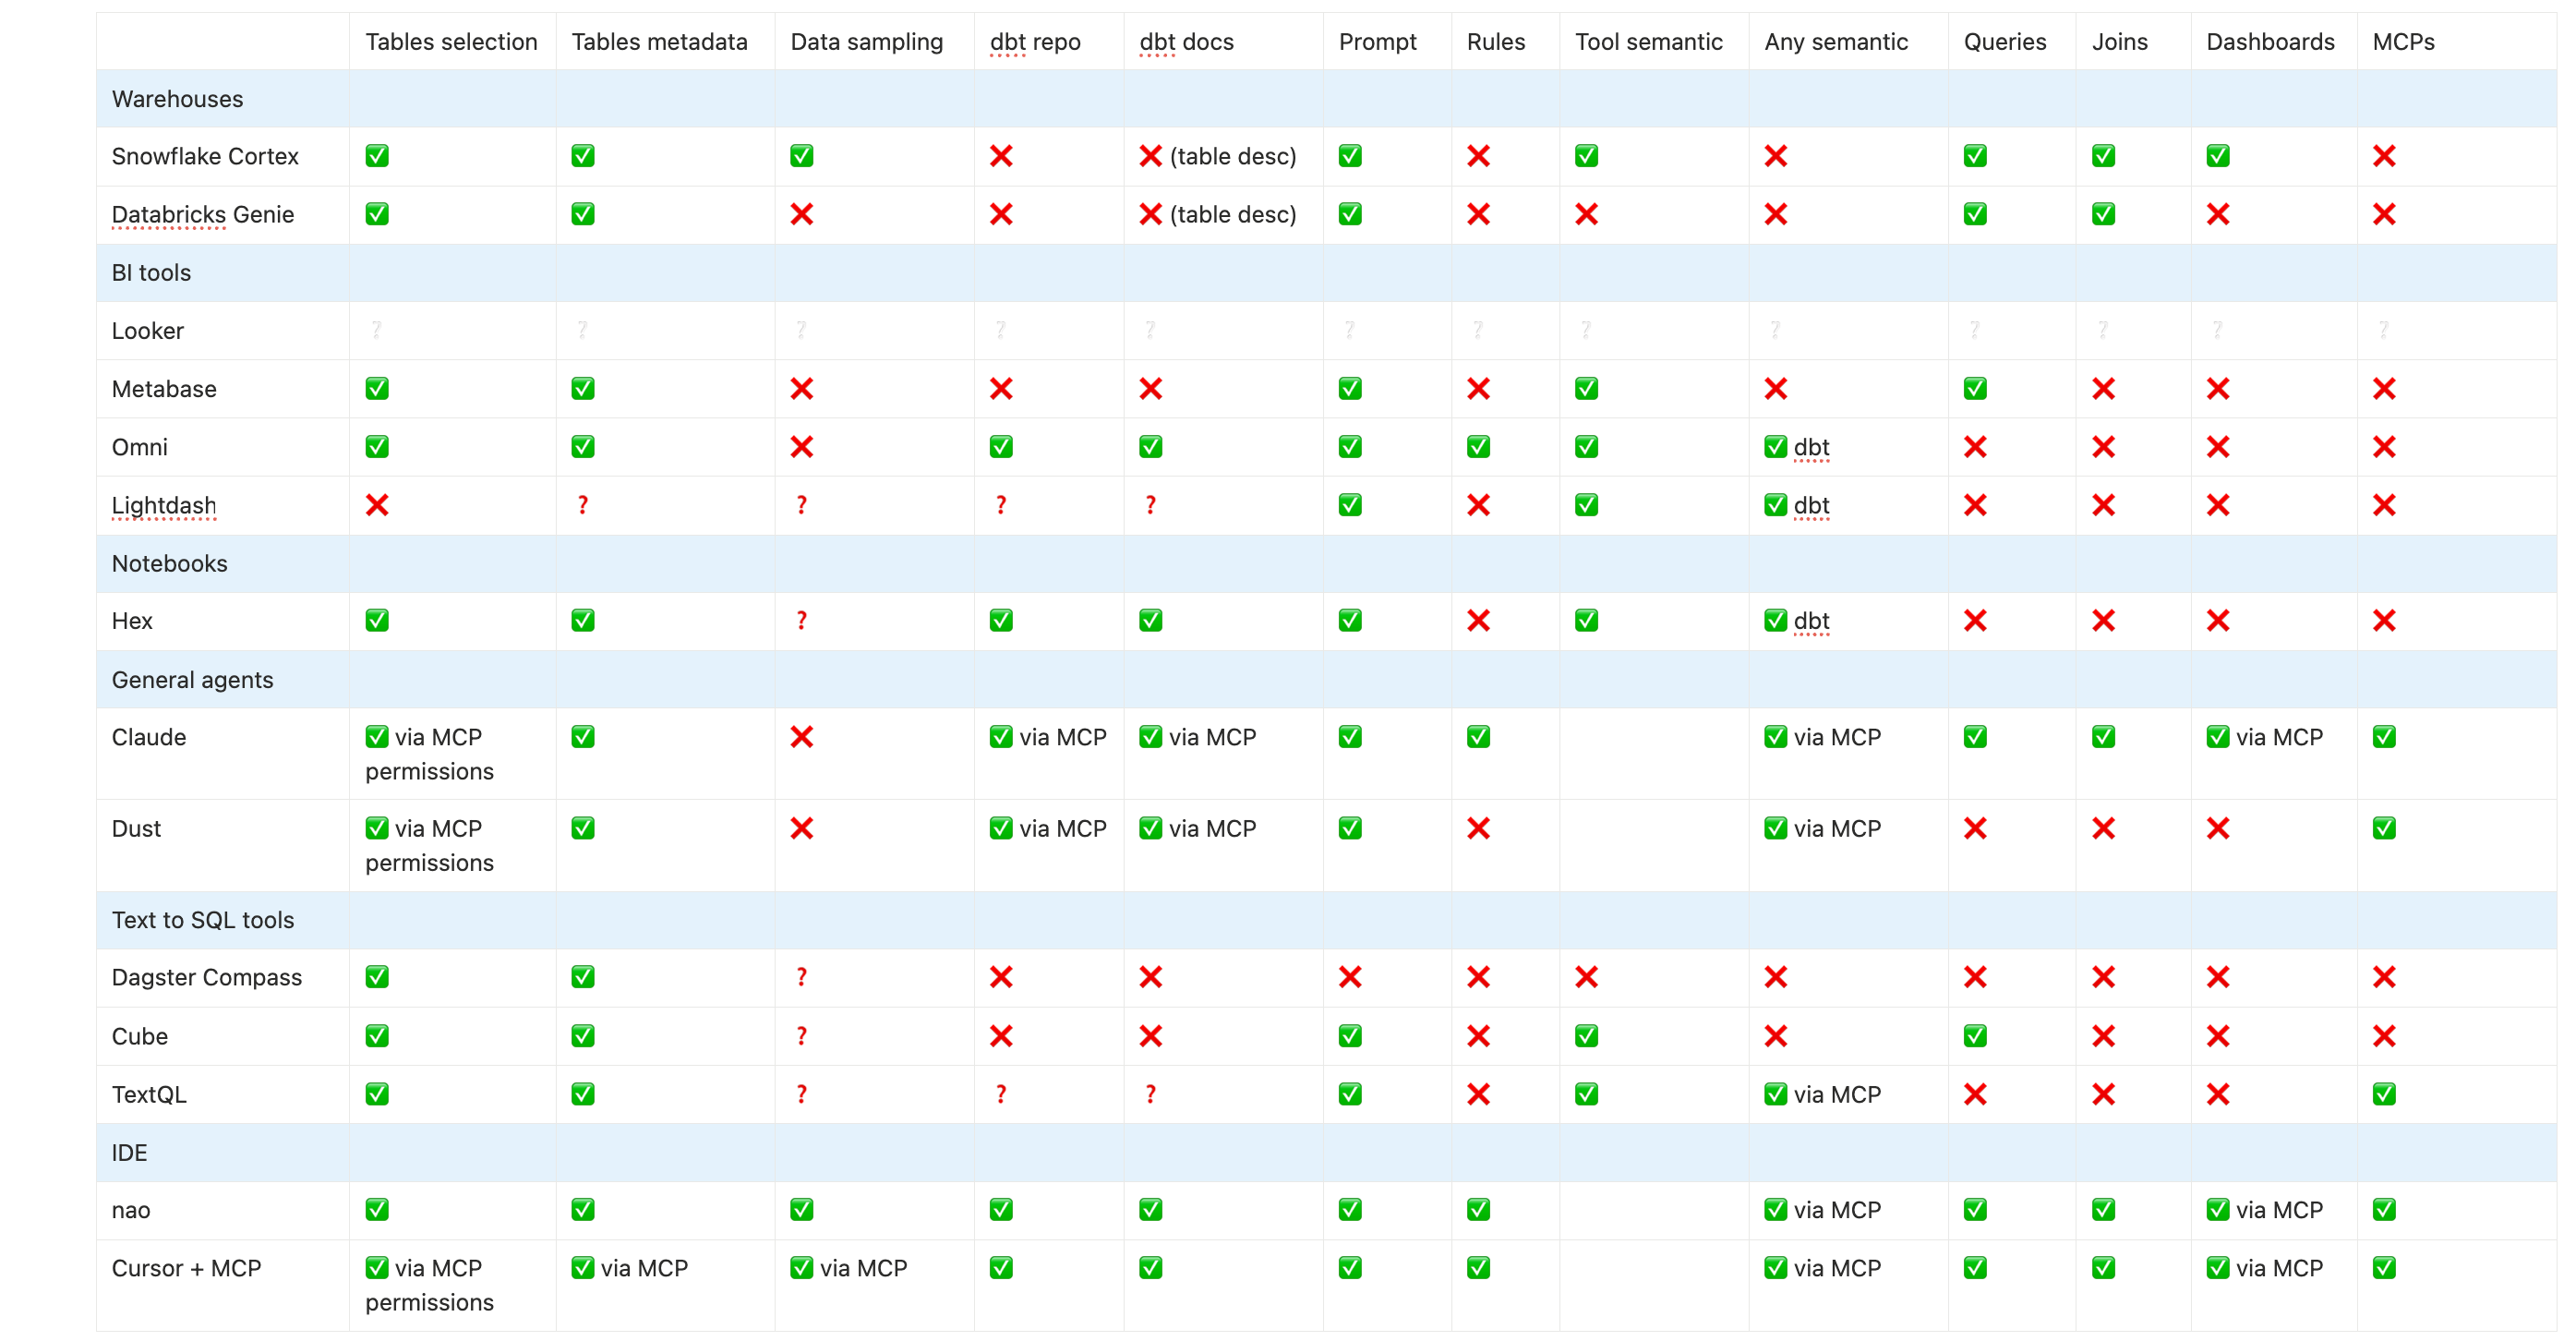Click Looker Tables selection faded question mark
This screenshot has height=1341, width=2576.
click(377, 330)
